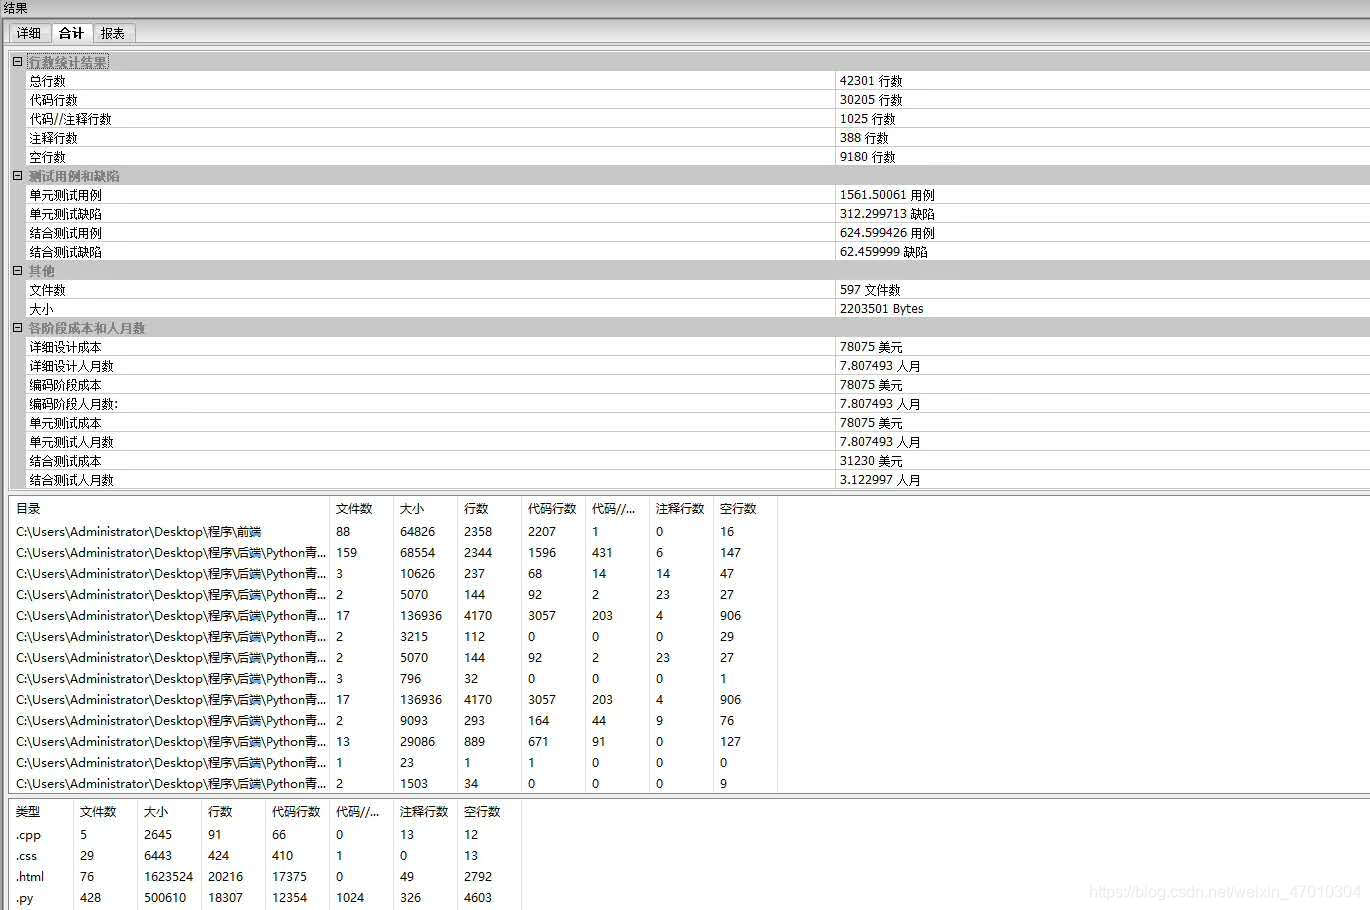Image resolution: width=1370 pixels, height=910 pixels.
Task: Click the 31230 美元 value
Action: (x=870, y=461)
